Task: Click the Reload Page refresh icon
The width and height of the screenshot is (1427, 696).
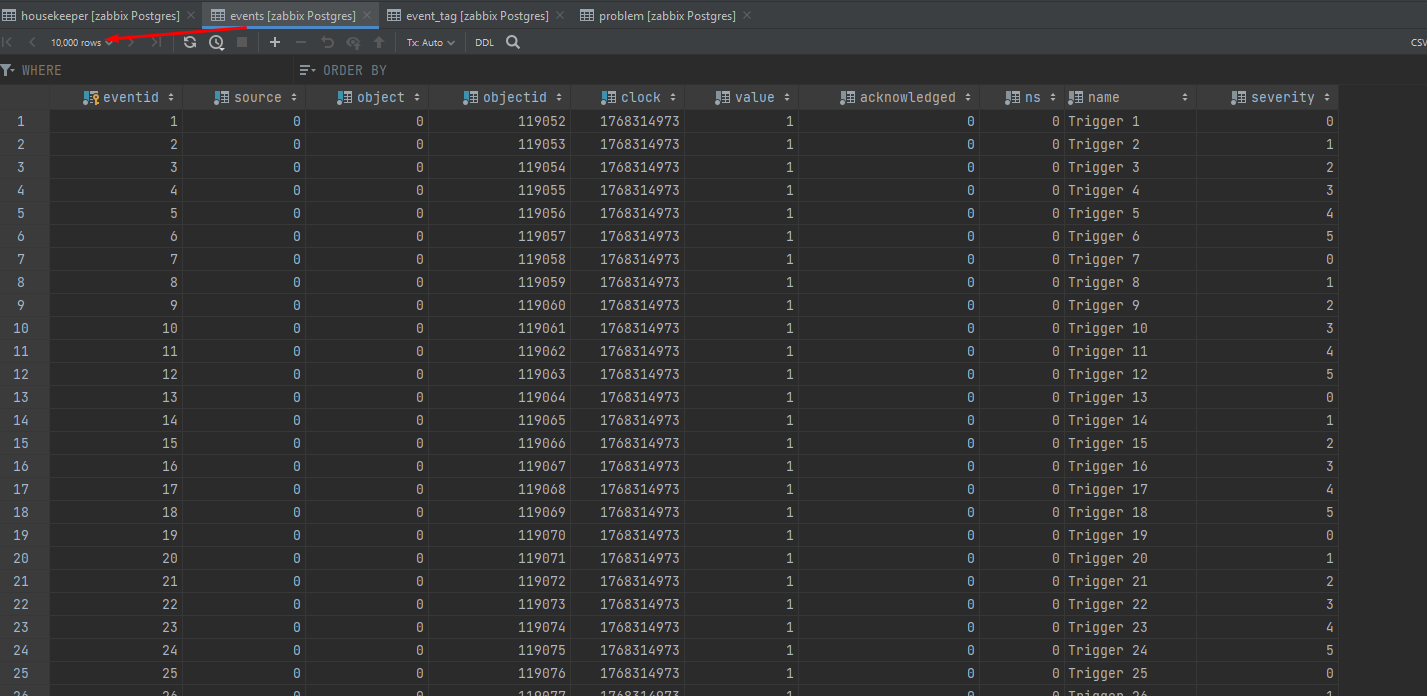Action: click(190, 43)
